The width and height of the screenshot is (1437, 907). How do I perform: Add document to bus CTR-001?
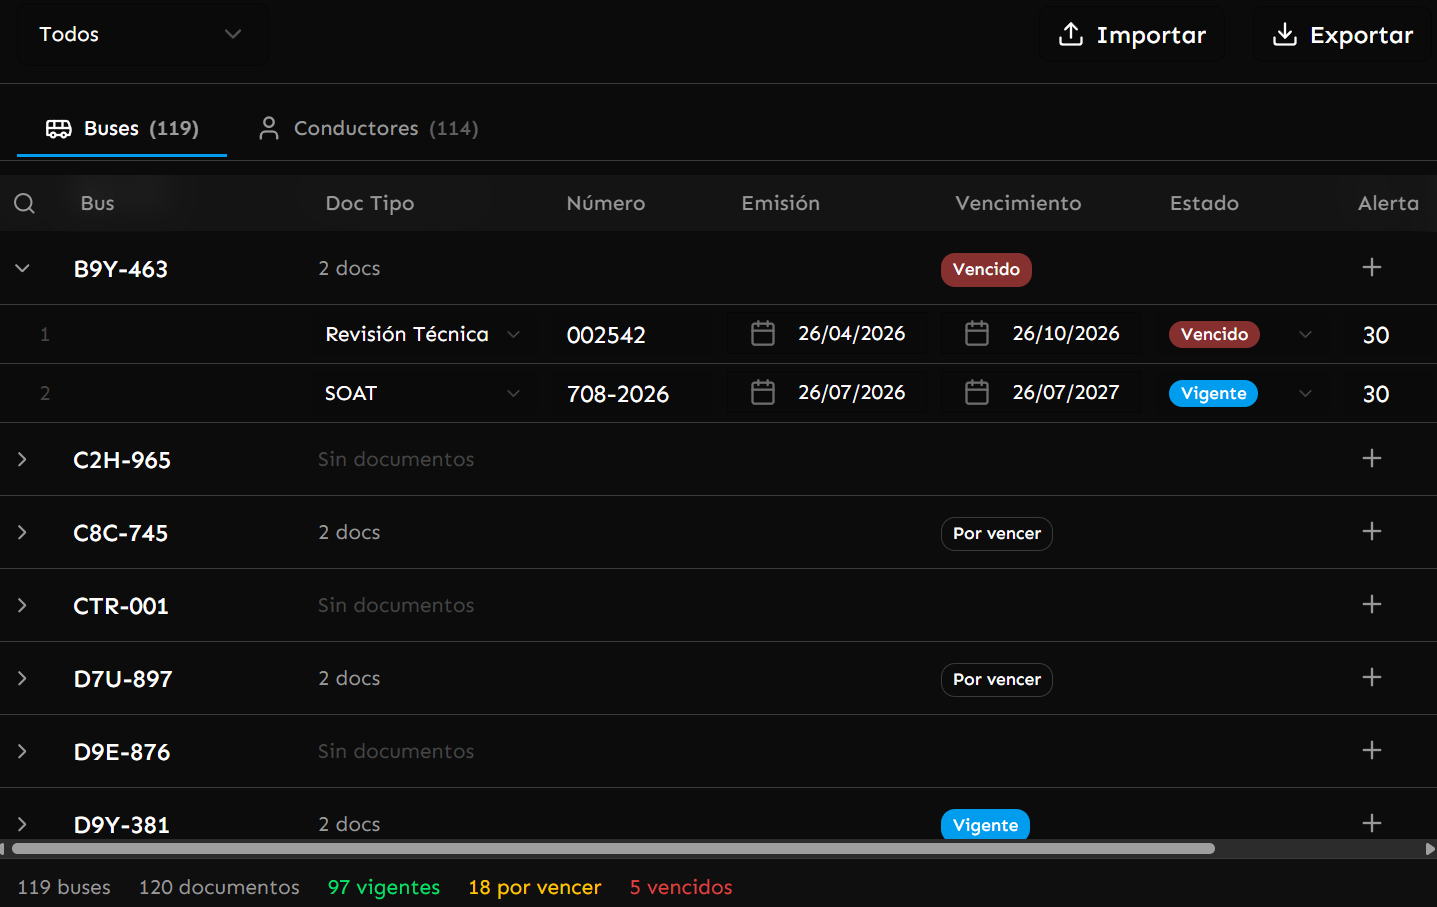pyautogui.click(x=1372, y=604)
